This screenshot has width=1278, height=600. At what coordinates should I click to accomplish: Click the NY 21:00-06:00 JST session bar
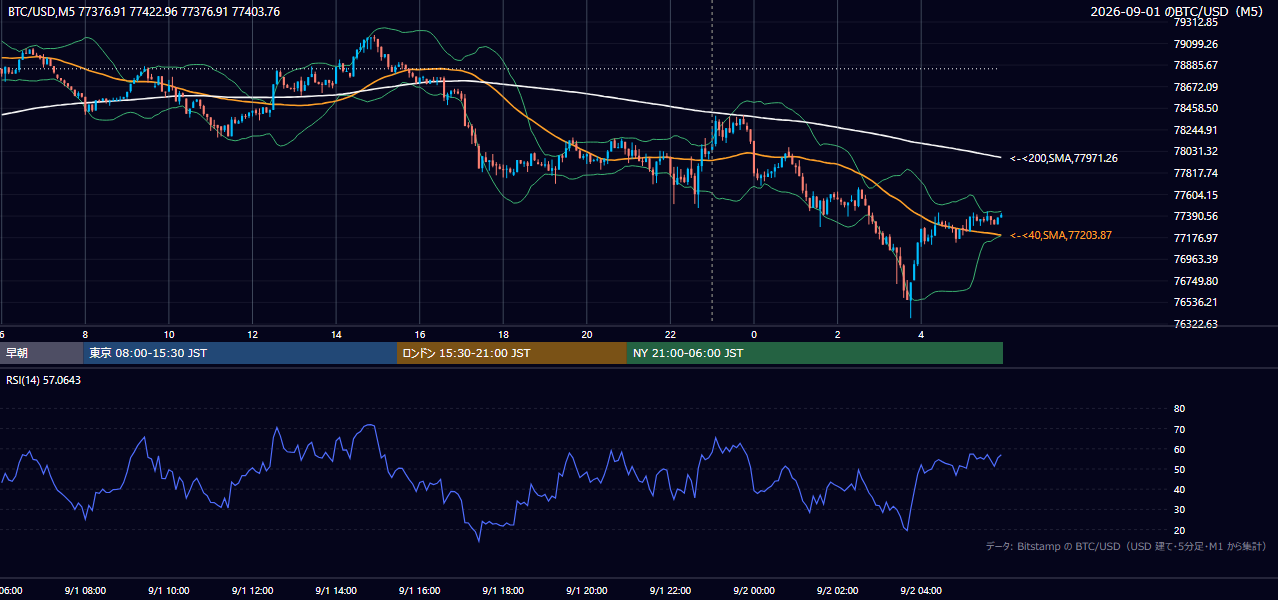point(815,353)
